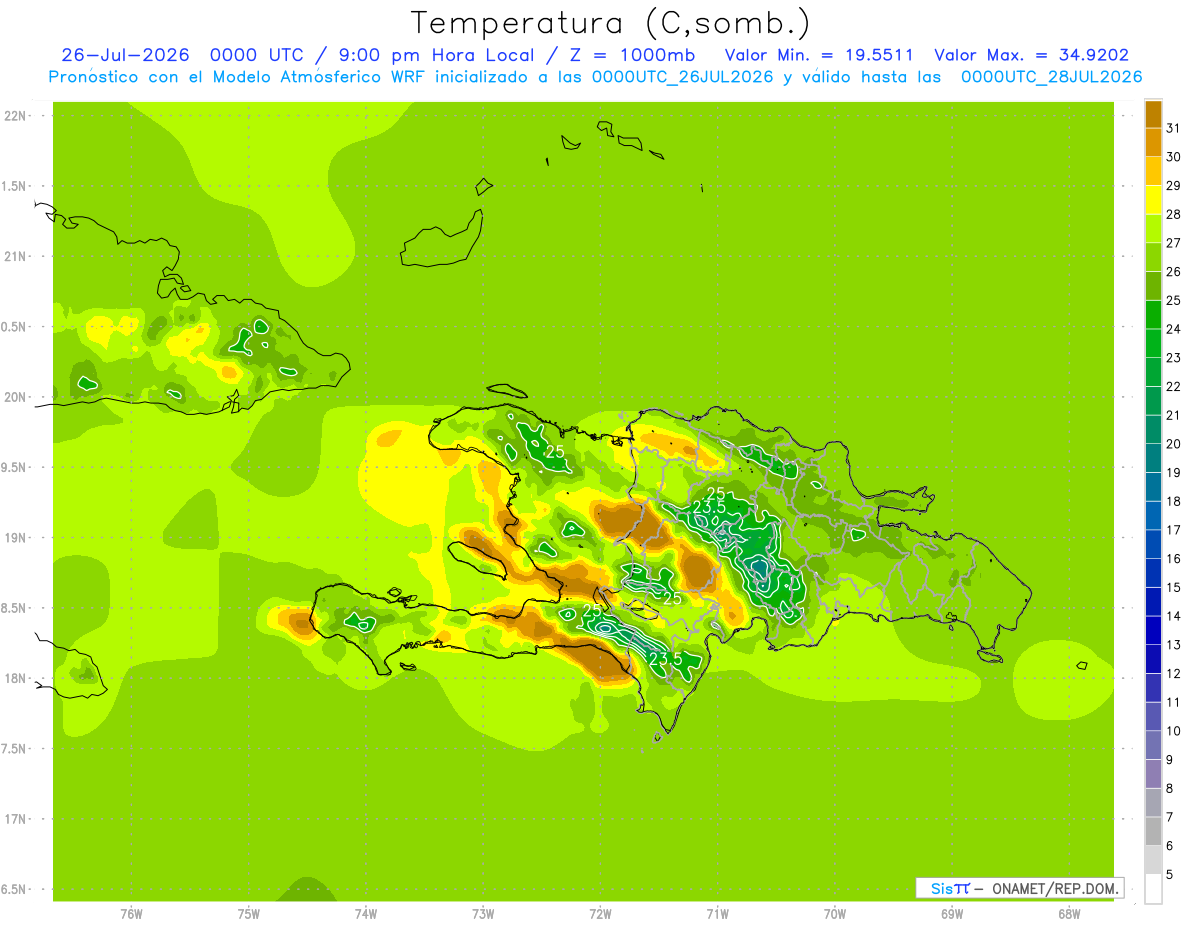This screenshot has height=927, width=1200.
Task: Click the "23.5" contour label near Haiti's southern border
Action: pyautogui.click(x=666, y=659)
